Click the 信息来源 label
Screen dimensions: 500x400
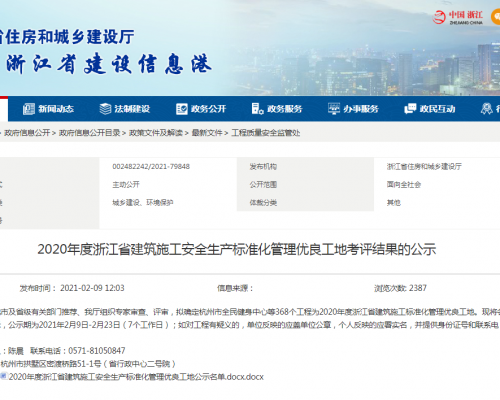[235, 288]
